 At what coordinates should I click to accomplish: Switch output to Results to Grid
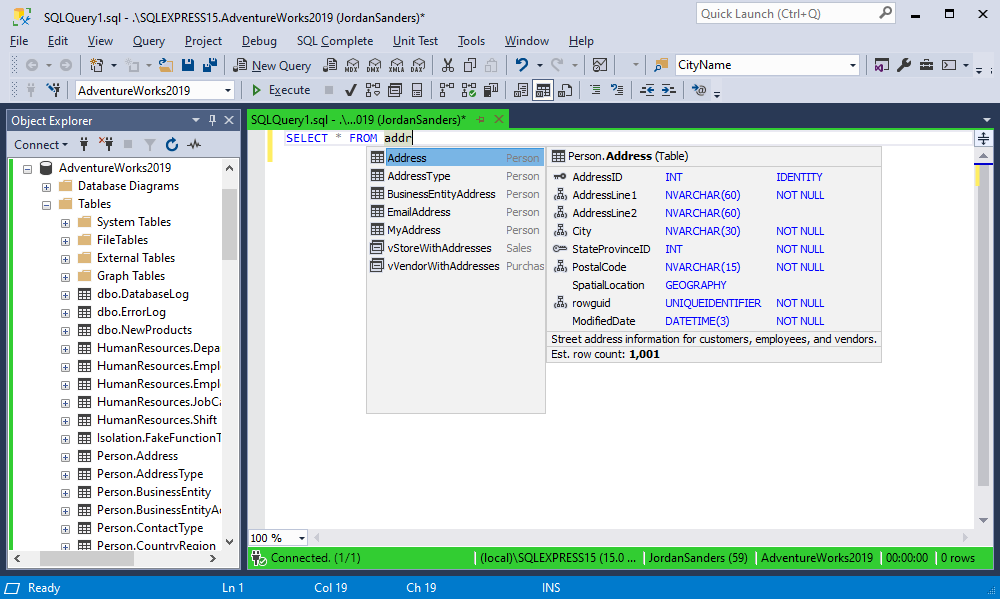543,90
